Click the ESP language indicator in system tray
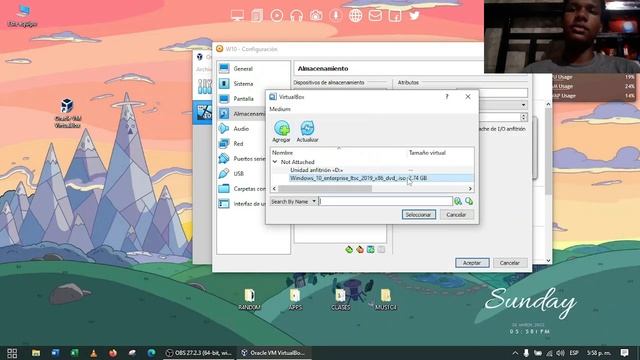640x360 pixels. click(574, 353)
